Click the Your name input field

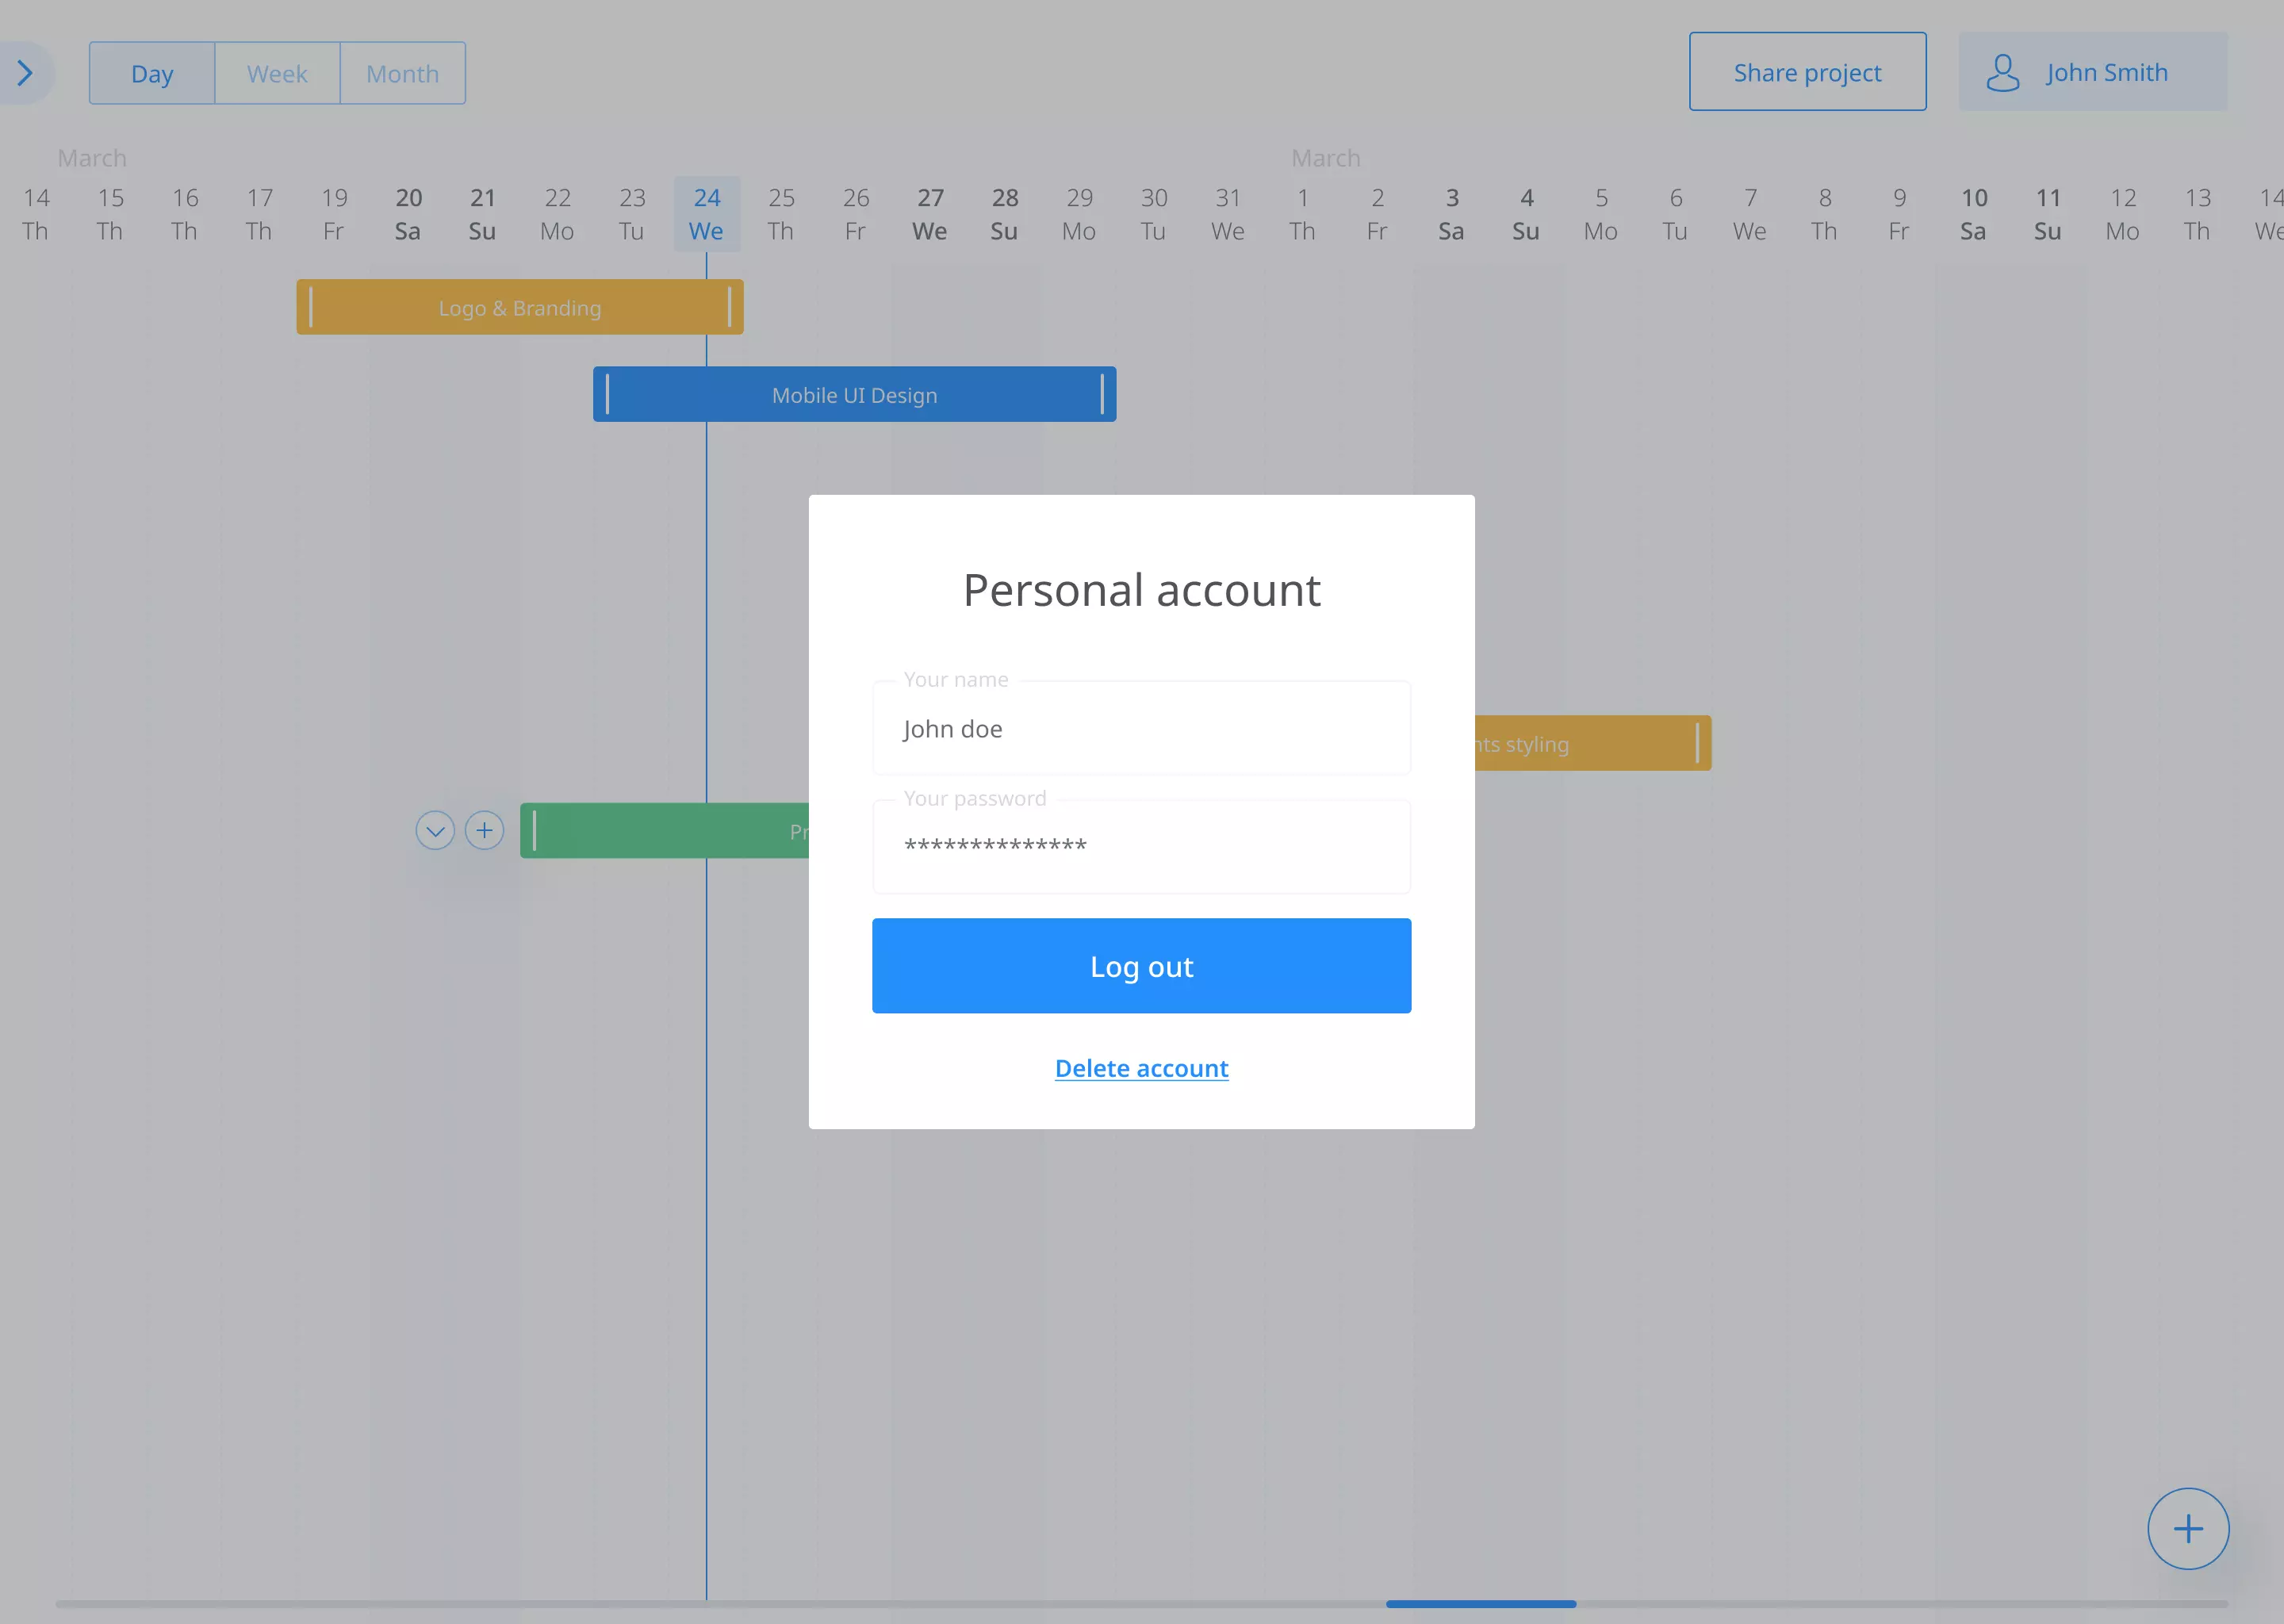coord(1141,729)
